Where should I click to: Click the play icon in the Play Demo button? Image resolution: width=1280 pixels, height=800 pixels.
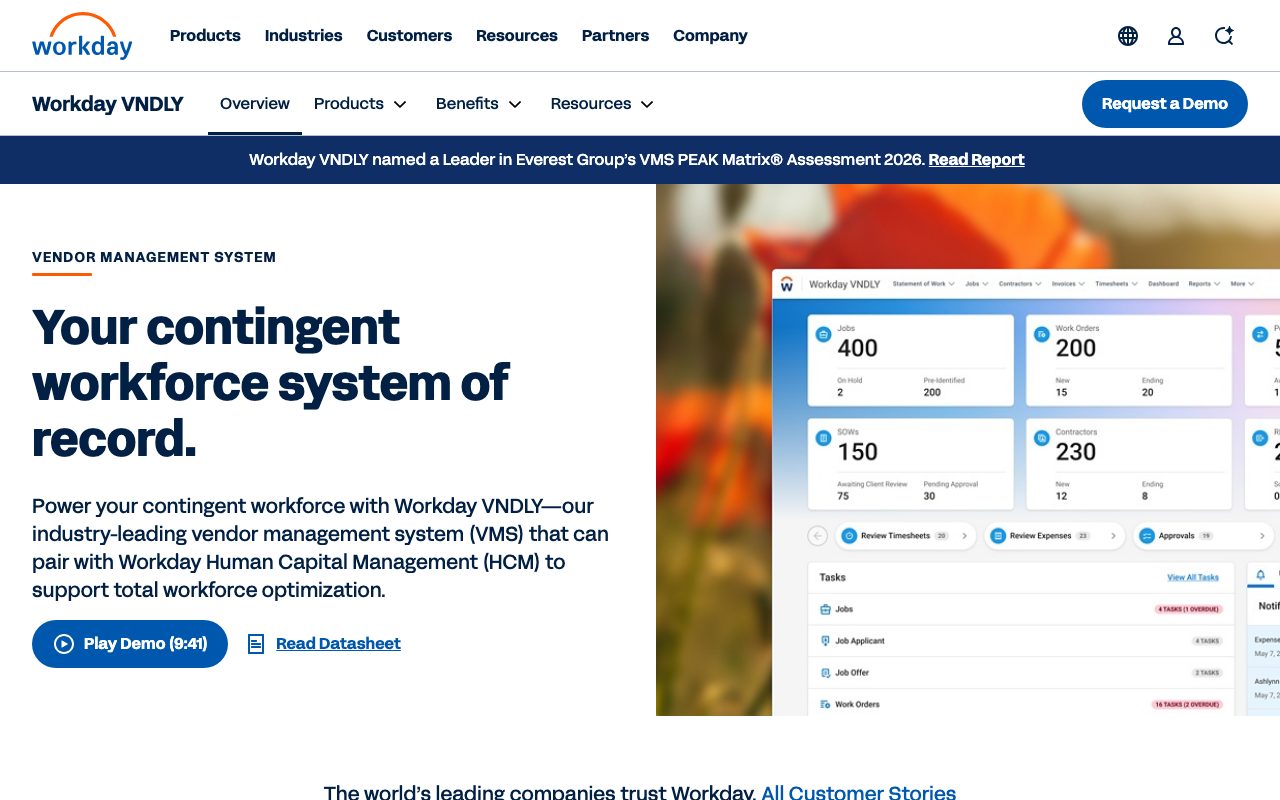tap(64, 644)
